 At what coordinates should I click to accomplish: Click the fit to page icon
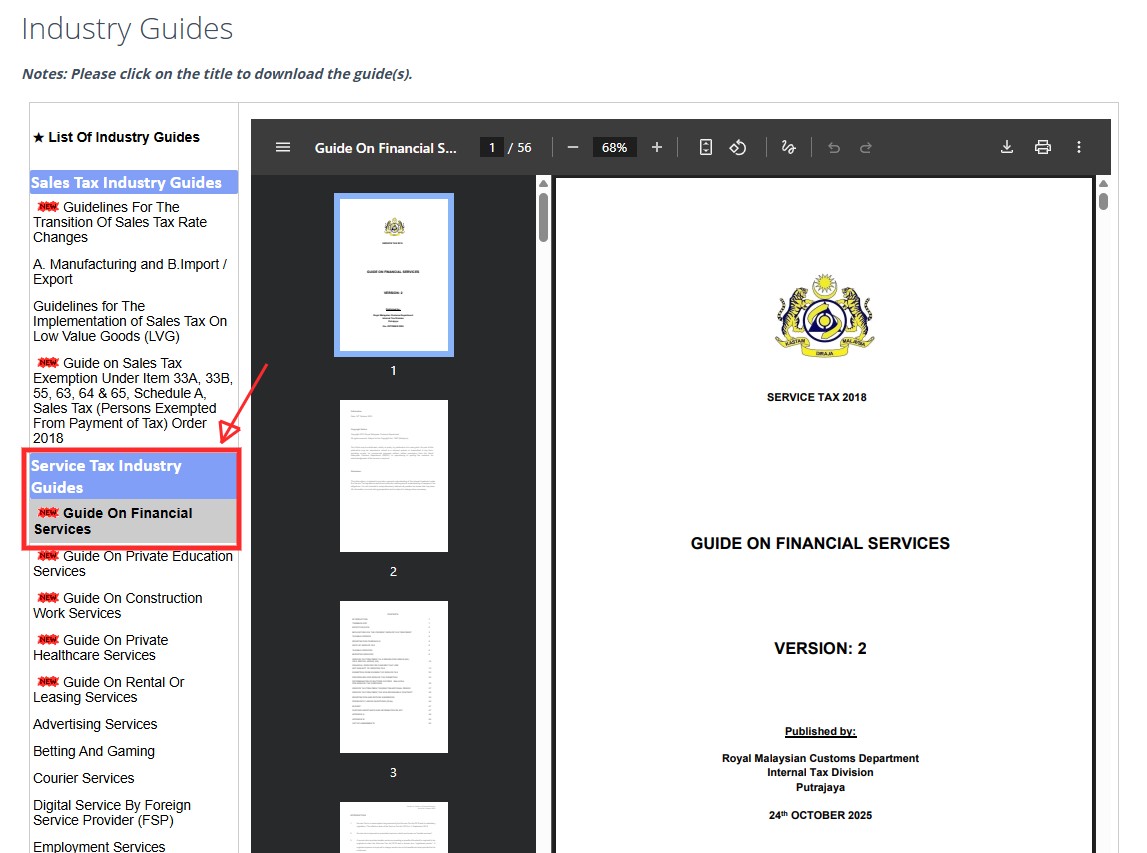(705, 147)
